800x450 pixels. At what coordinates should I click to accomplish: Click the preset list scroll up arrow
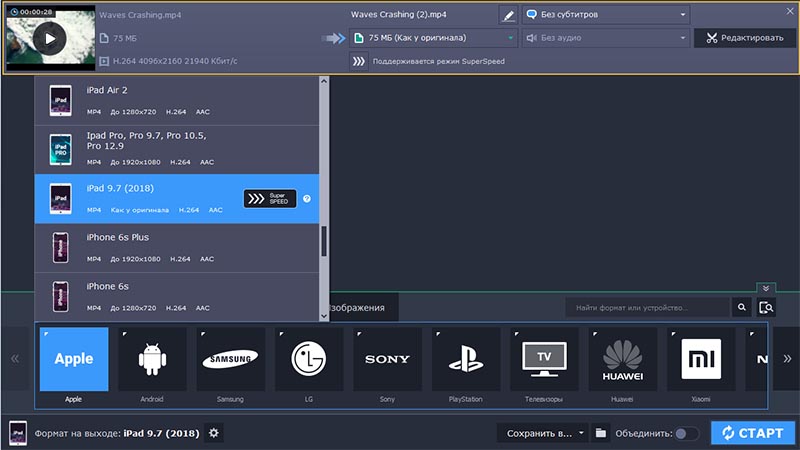tap(323, 81)
